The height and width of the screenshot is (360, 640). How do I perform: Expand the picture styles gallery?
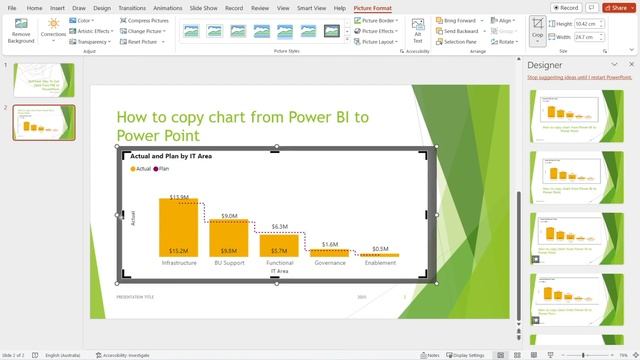pyautogui.click(x=347, y=40)
